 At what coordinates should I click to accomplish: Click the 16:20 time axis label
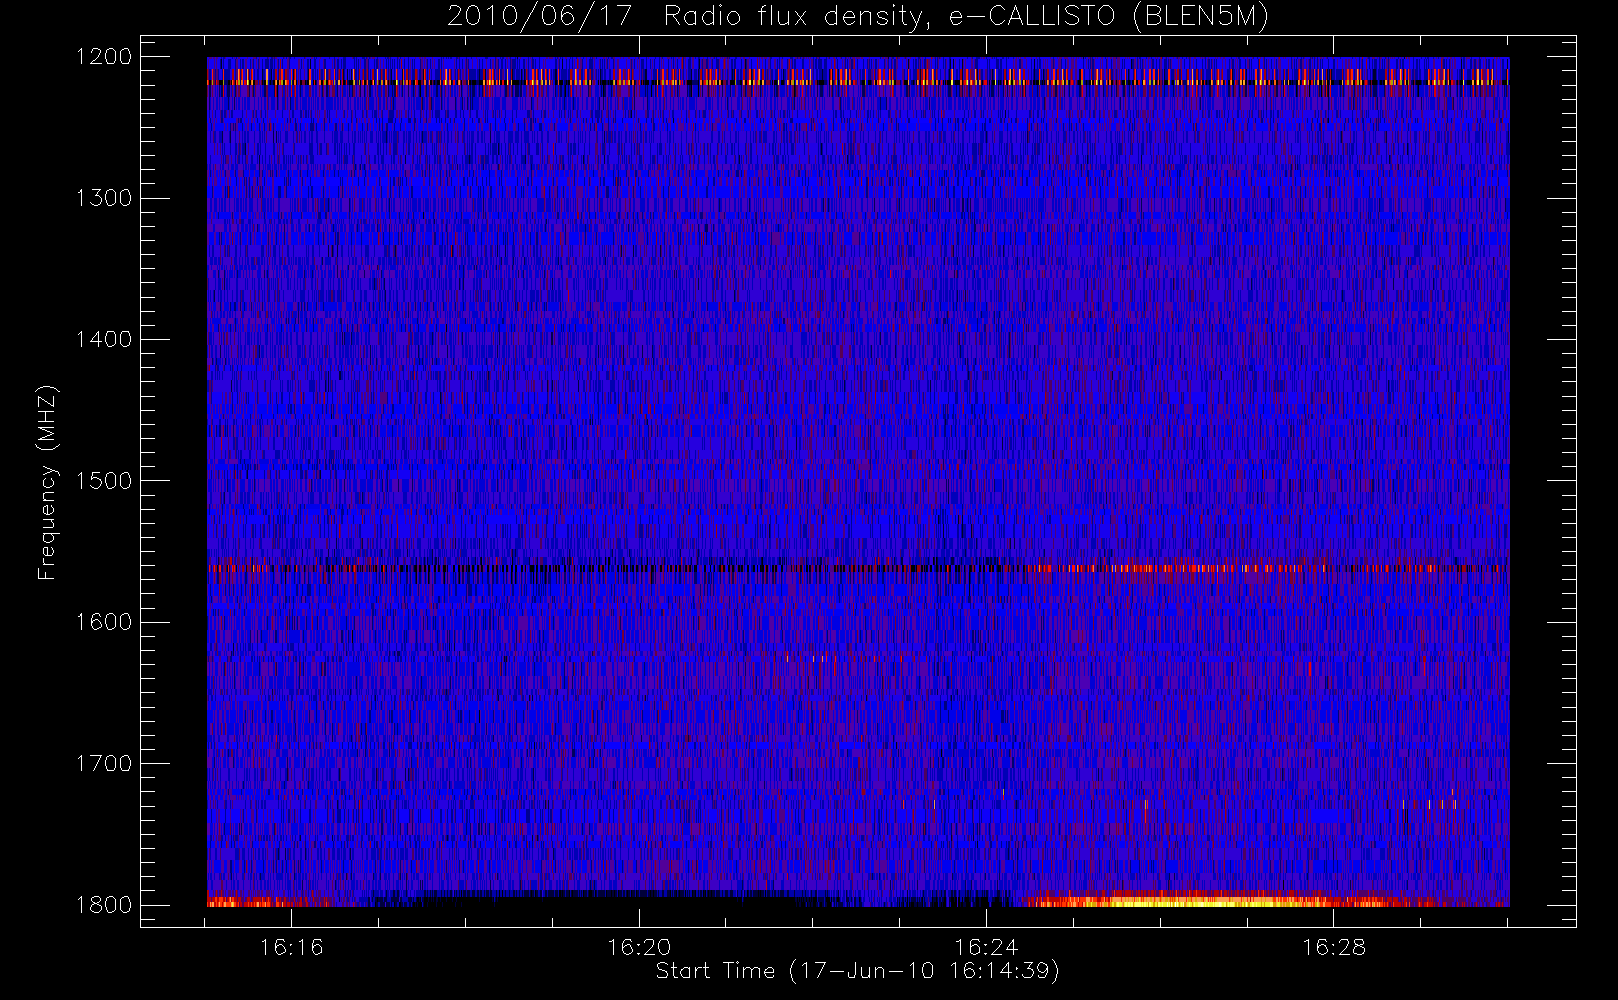click(639, 947)
